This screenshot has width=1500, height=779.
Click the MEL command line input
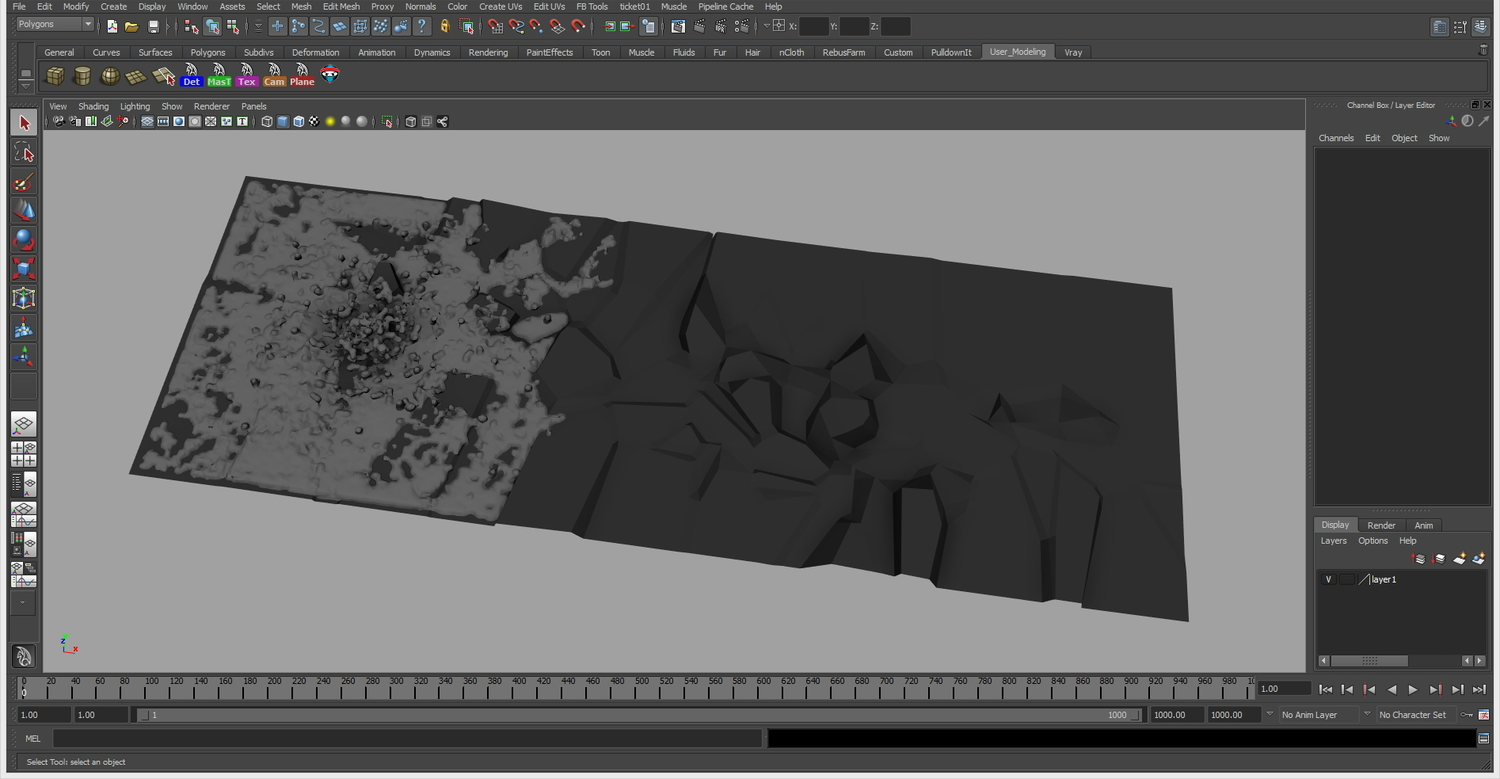[407, 739]
